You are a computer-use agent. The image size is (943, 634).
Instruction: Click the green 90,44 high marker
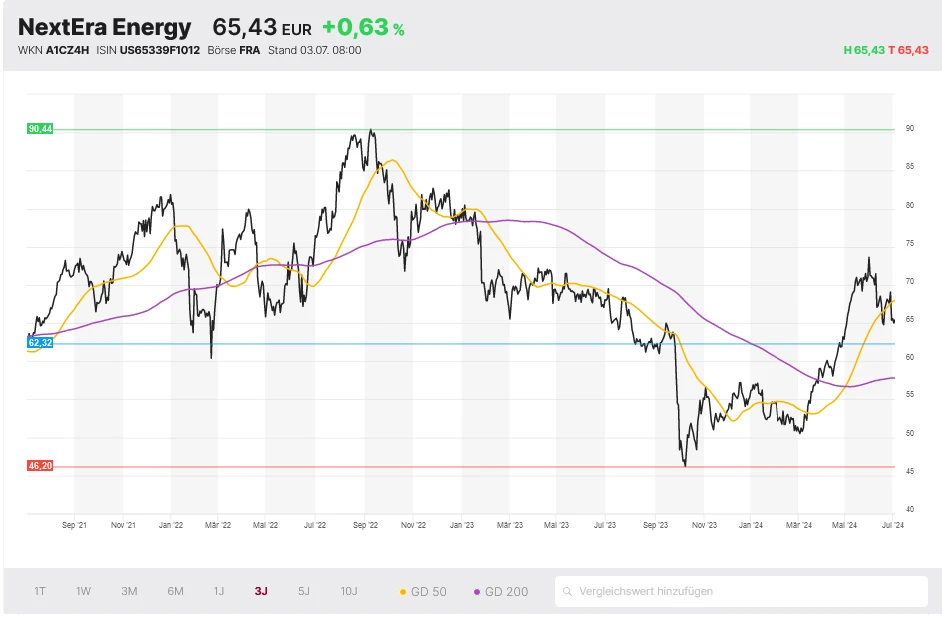[x=40, y=129]
